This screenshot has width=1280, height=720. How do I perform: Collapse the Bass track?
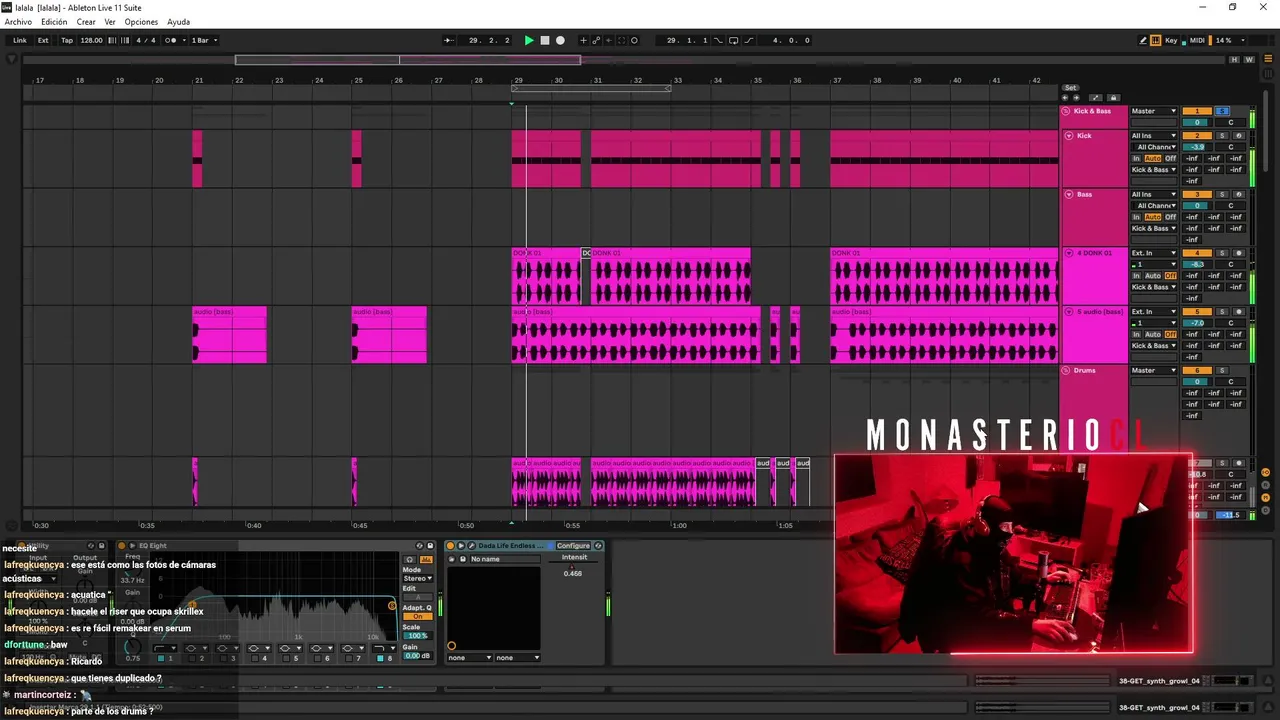click(1069, 194)
